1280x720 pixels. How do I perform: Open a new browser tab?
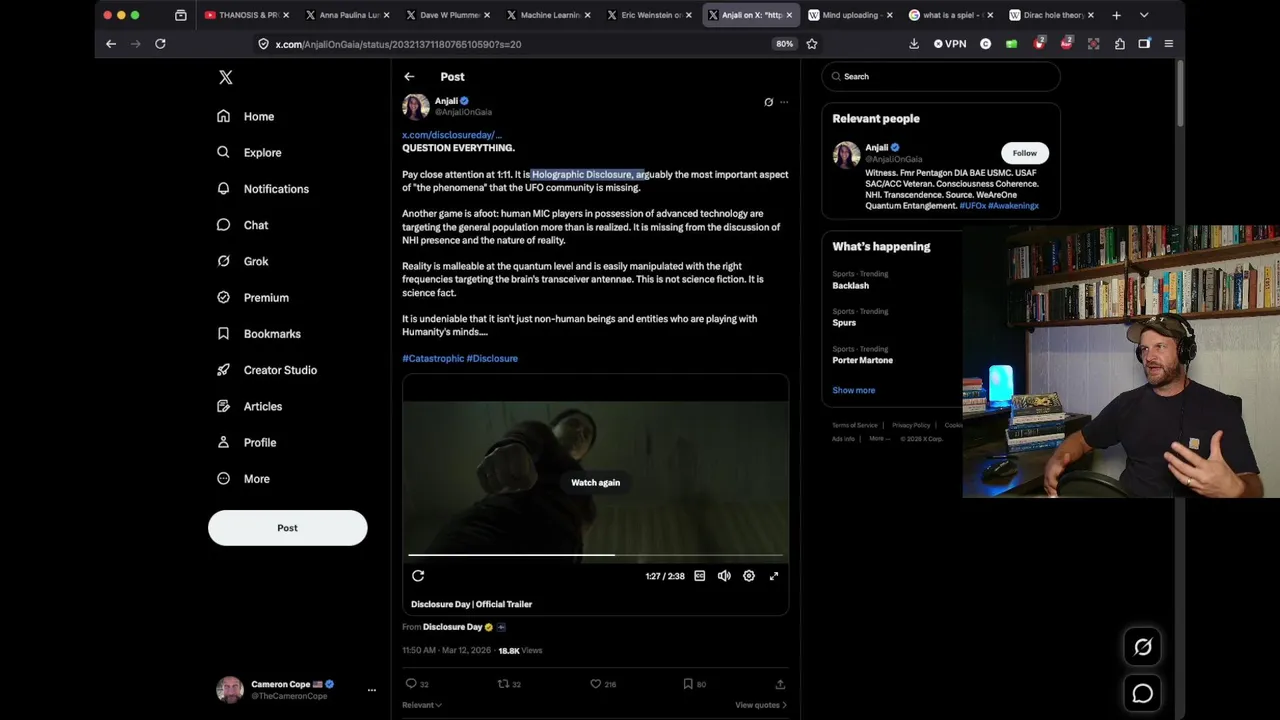tap(1116, 15)
